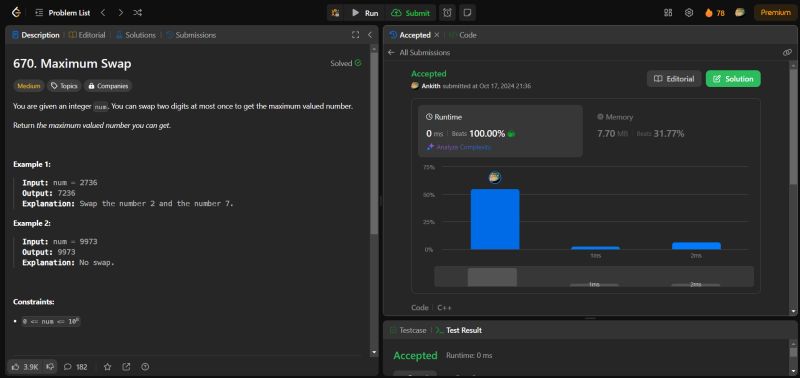Click the LeetCode logo icon

(16, 13)
